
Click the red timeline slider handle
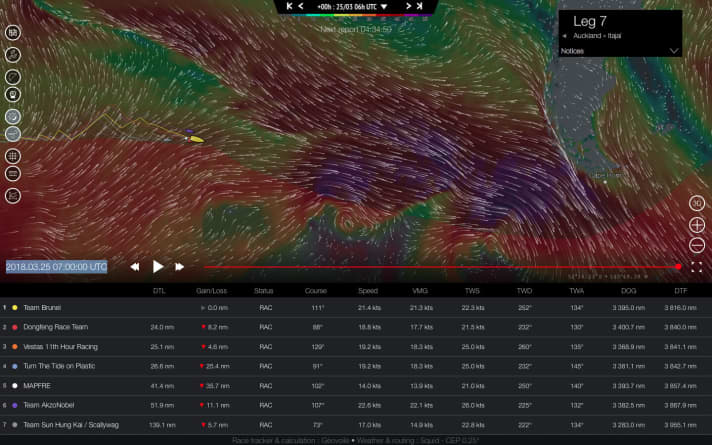click(678, 267)
